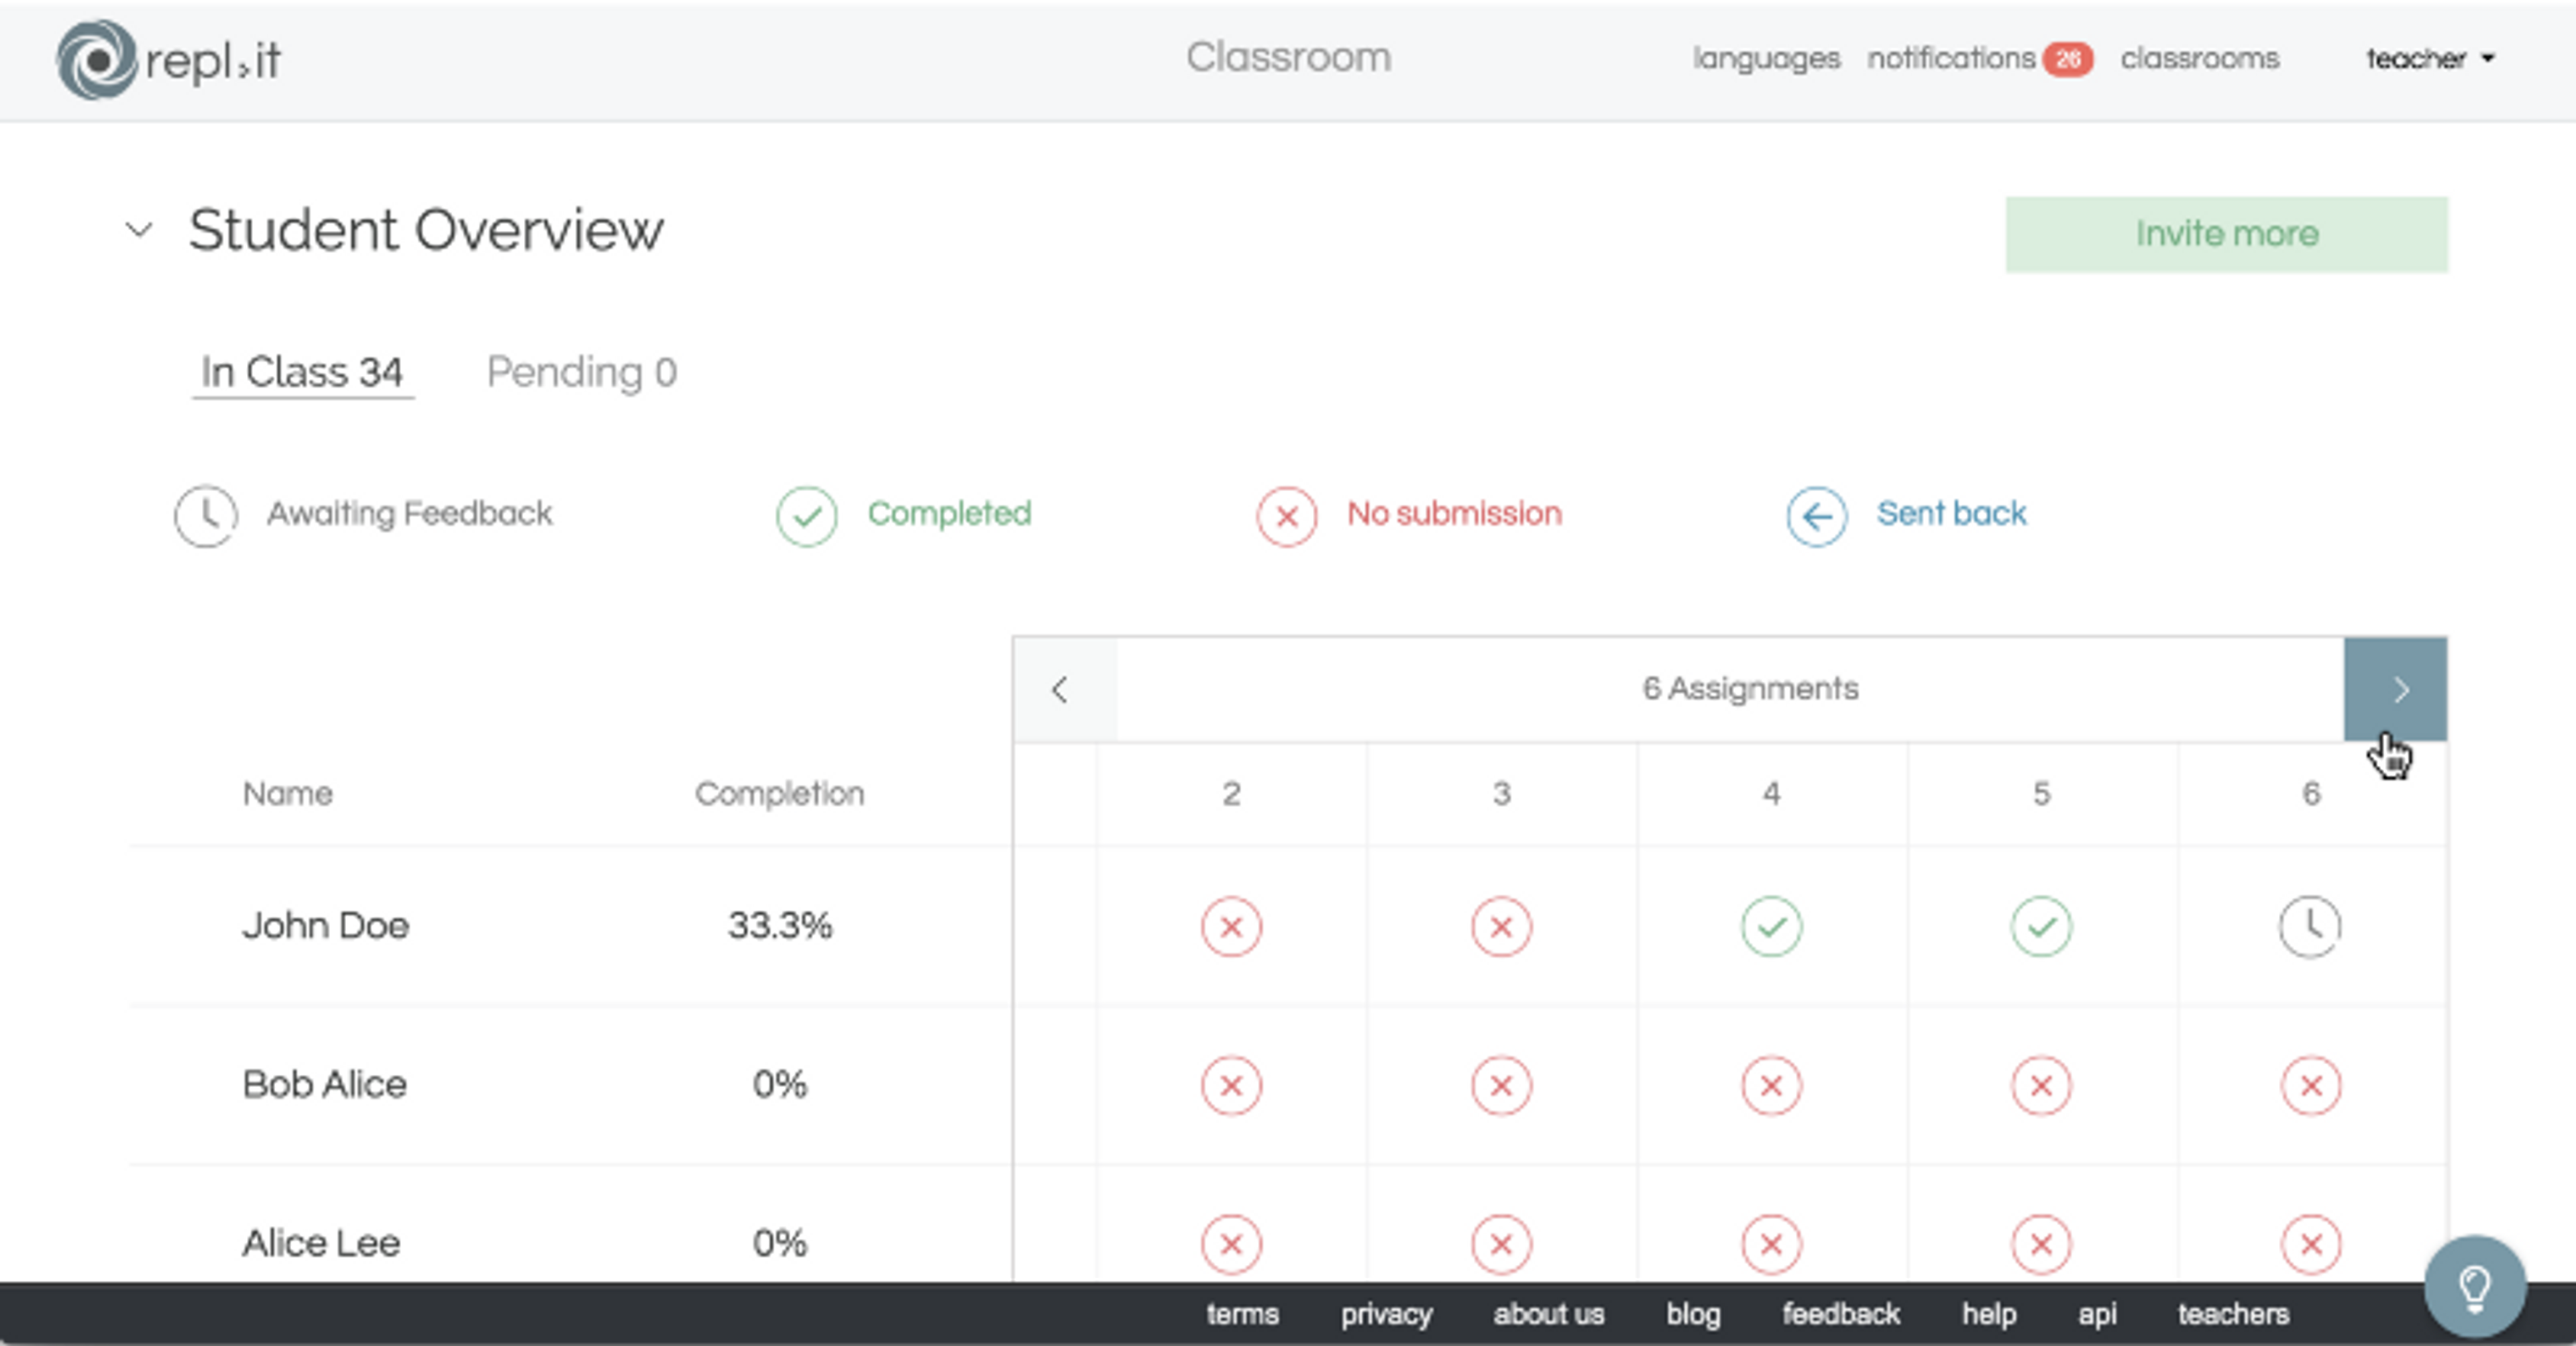The width and height of the screenshot is (2576, 1346).
Task: Switch to the Pending 0 tab
Action: [x=581, y=372]
